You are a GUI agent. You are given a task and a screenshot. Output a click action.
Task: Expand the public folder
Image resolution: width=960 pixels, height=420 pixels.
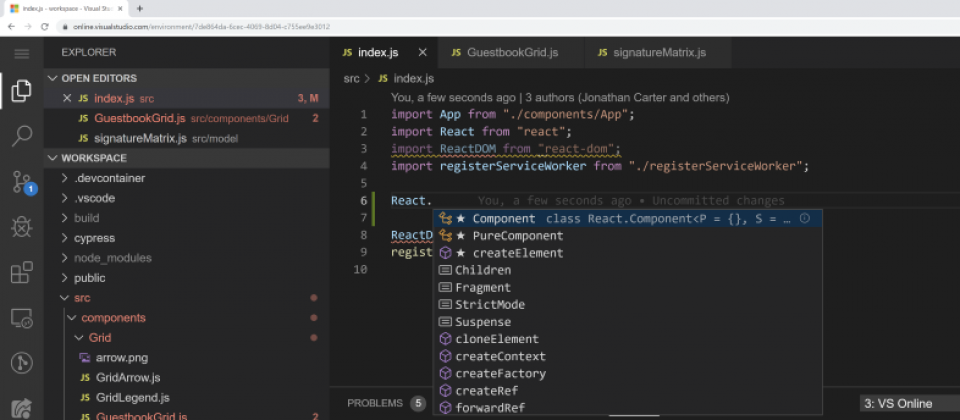(x=187, y=278)
